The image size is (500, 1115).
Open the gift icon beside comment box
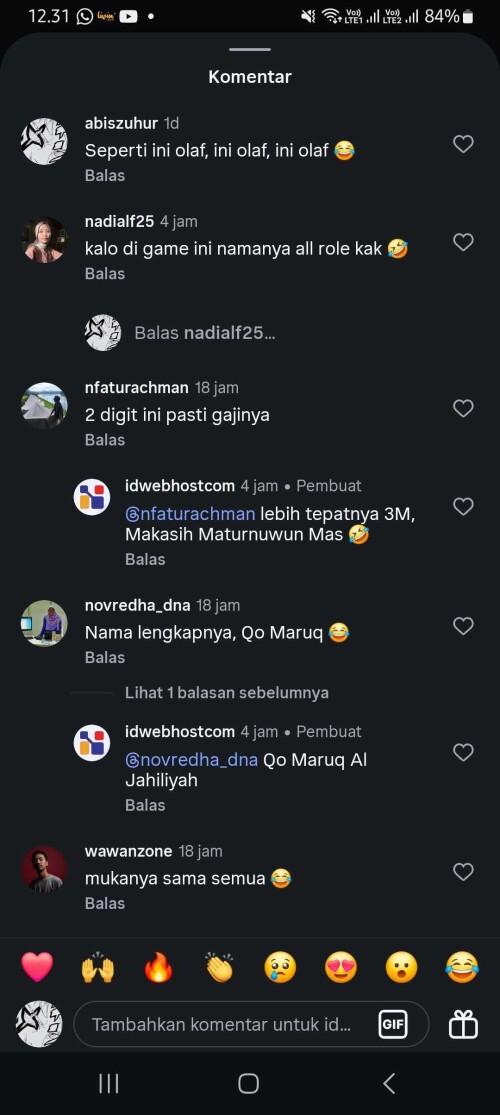point(463,1025)
